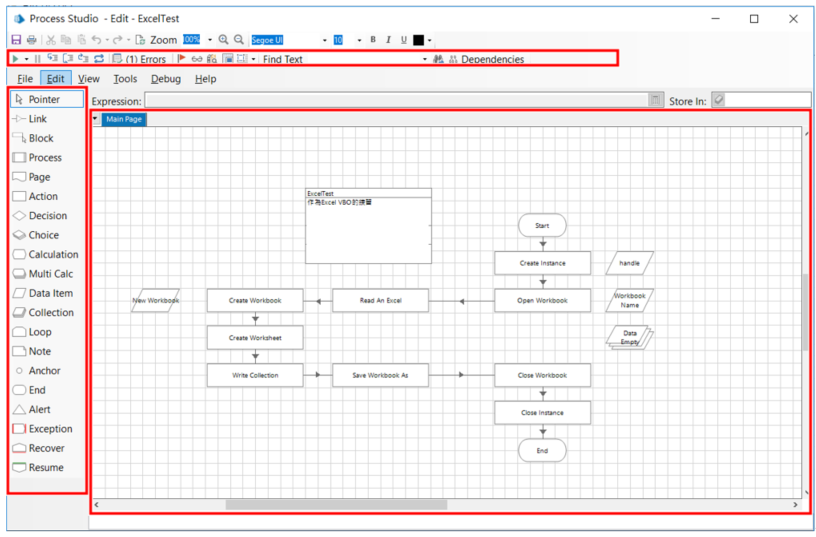Open the font color dropdown arrow
The height and width of the screenshot is (537, 816).
coord(429,41)
